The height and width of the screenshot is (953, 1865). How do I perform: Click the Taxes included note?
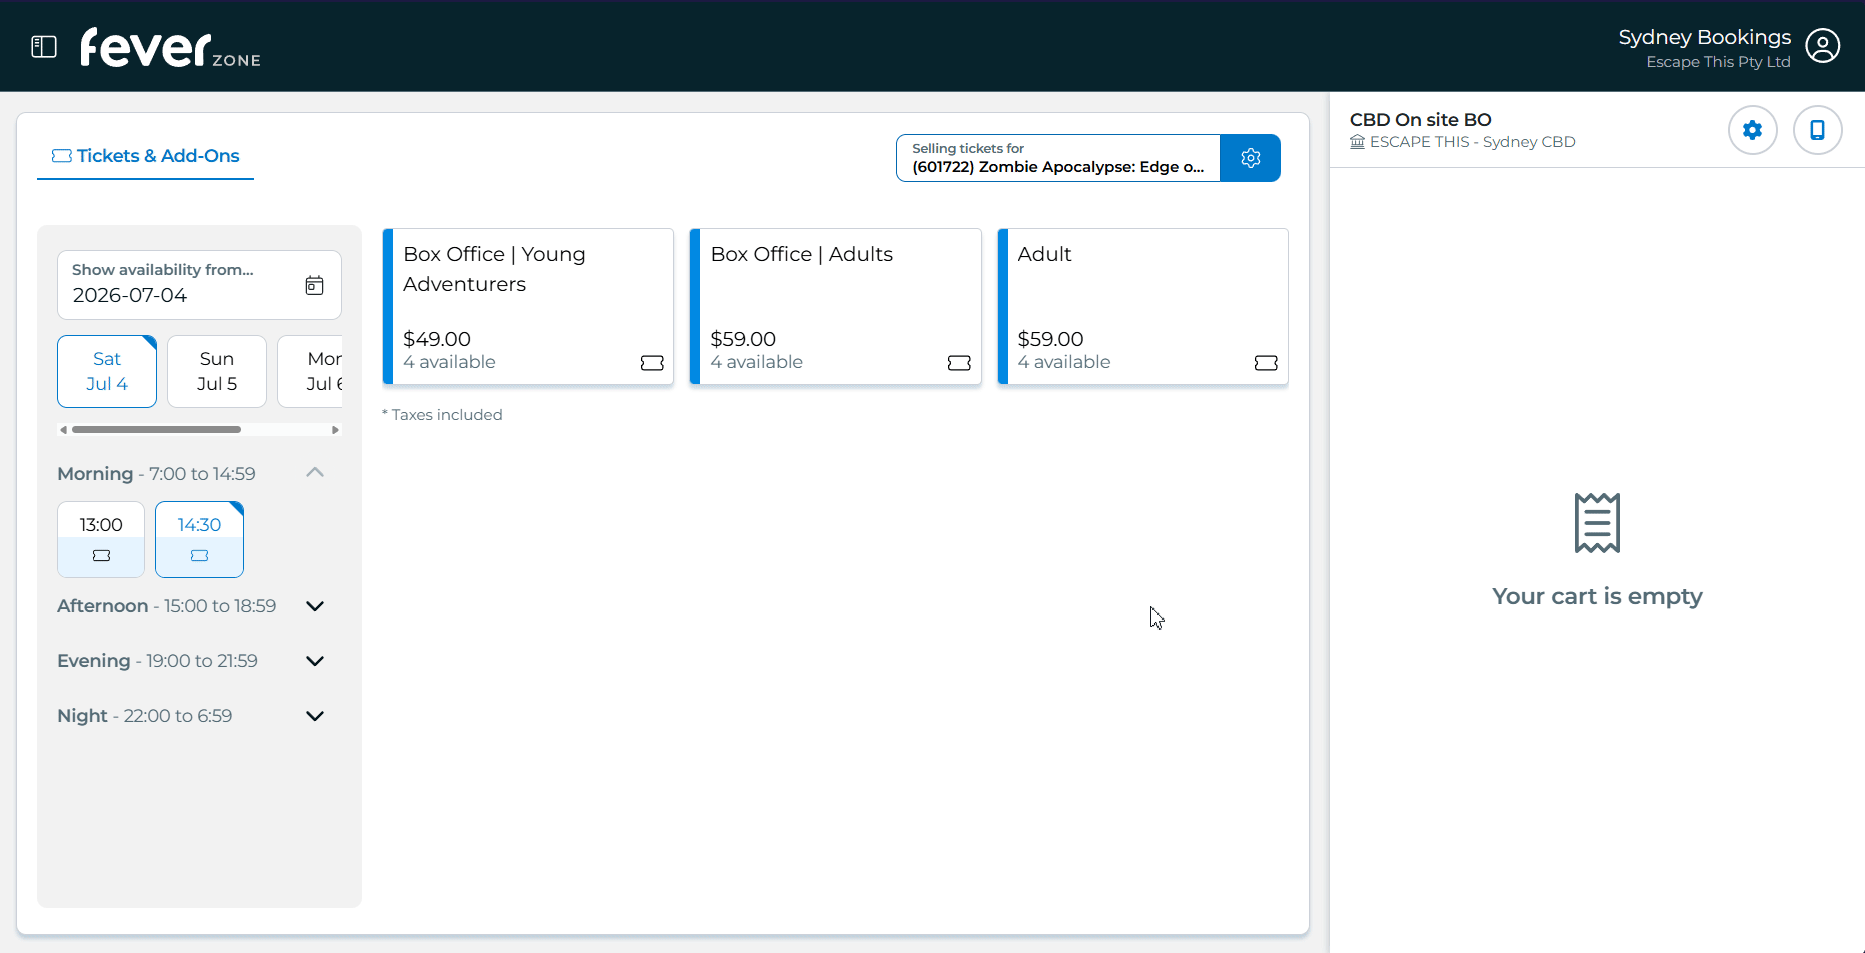(x=442, y=415)
